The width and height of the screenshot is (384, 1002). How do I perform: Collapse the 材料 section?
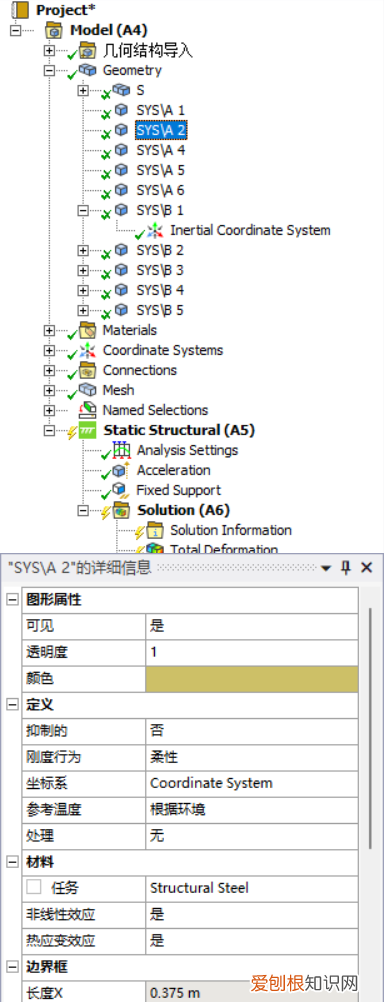(x=12, y=862)
